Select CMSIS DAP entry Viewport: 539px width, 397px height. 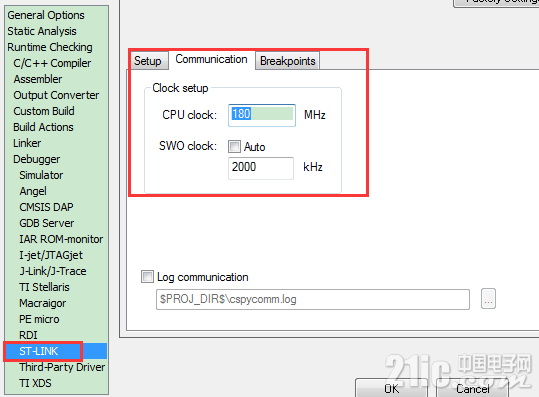46,207
